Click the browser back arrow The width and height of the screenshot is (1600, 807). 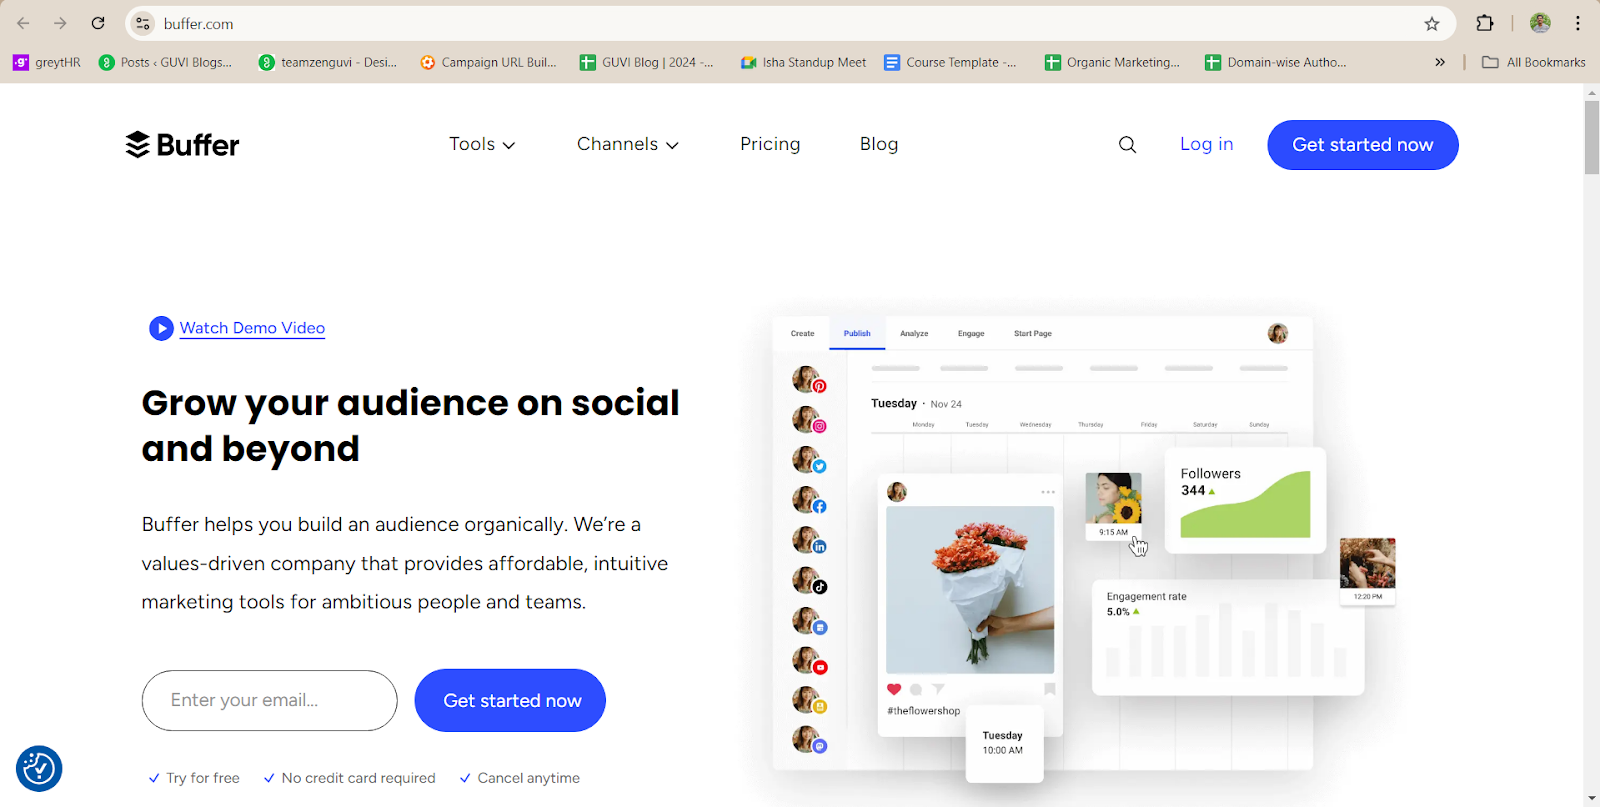(23, 23)
